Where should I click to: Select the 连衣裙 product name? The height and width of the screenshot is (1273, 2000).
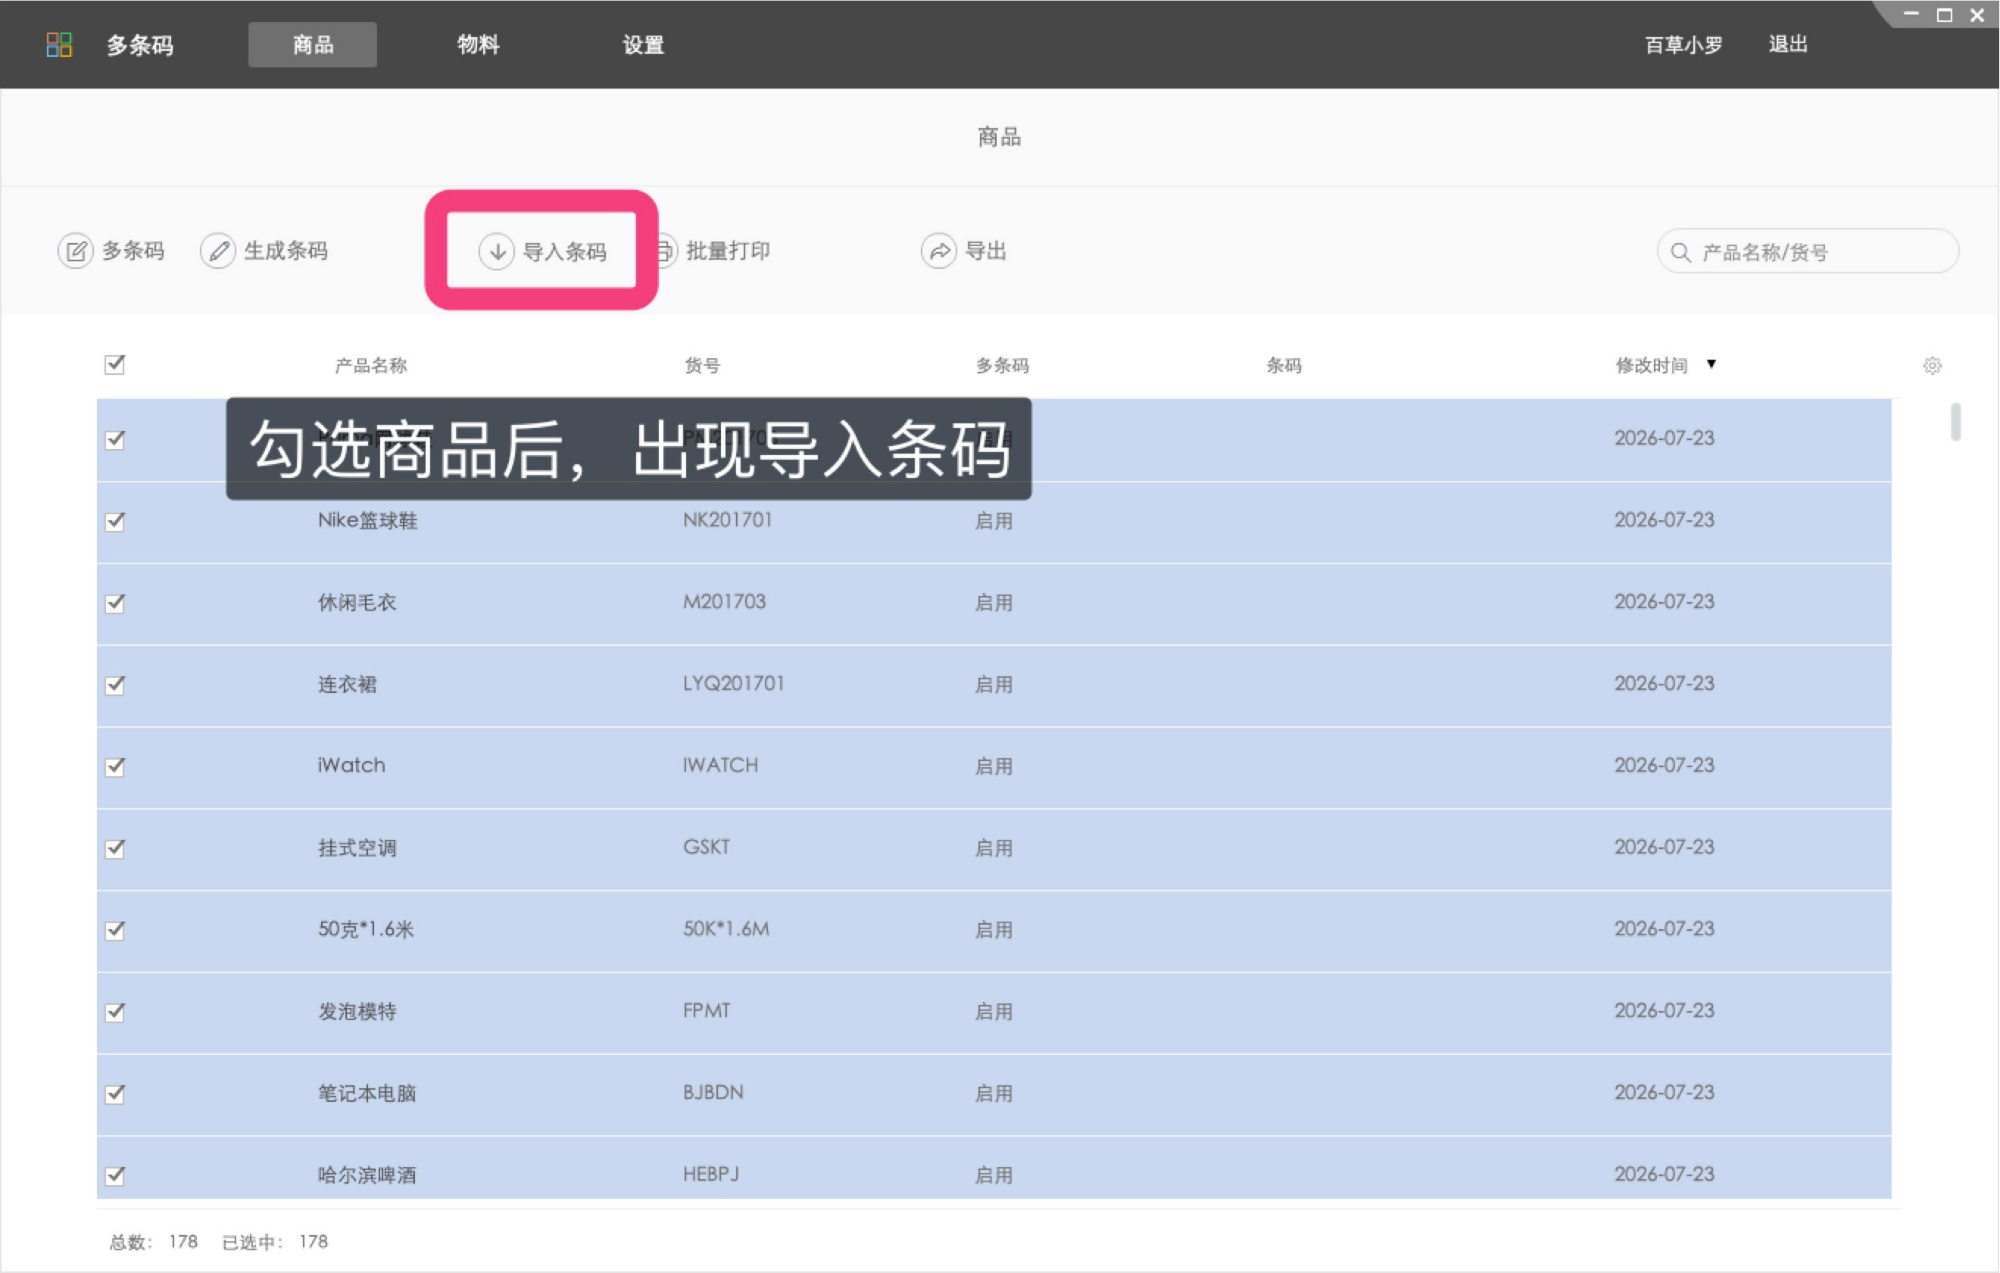point(347,685)
